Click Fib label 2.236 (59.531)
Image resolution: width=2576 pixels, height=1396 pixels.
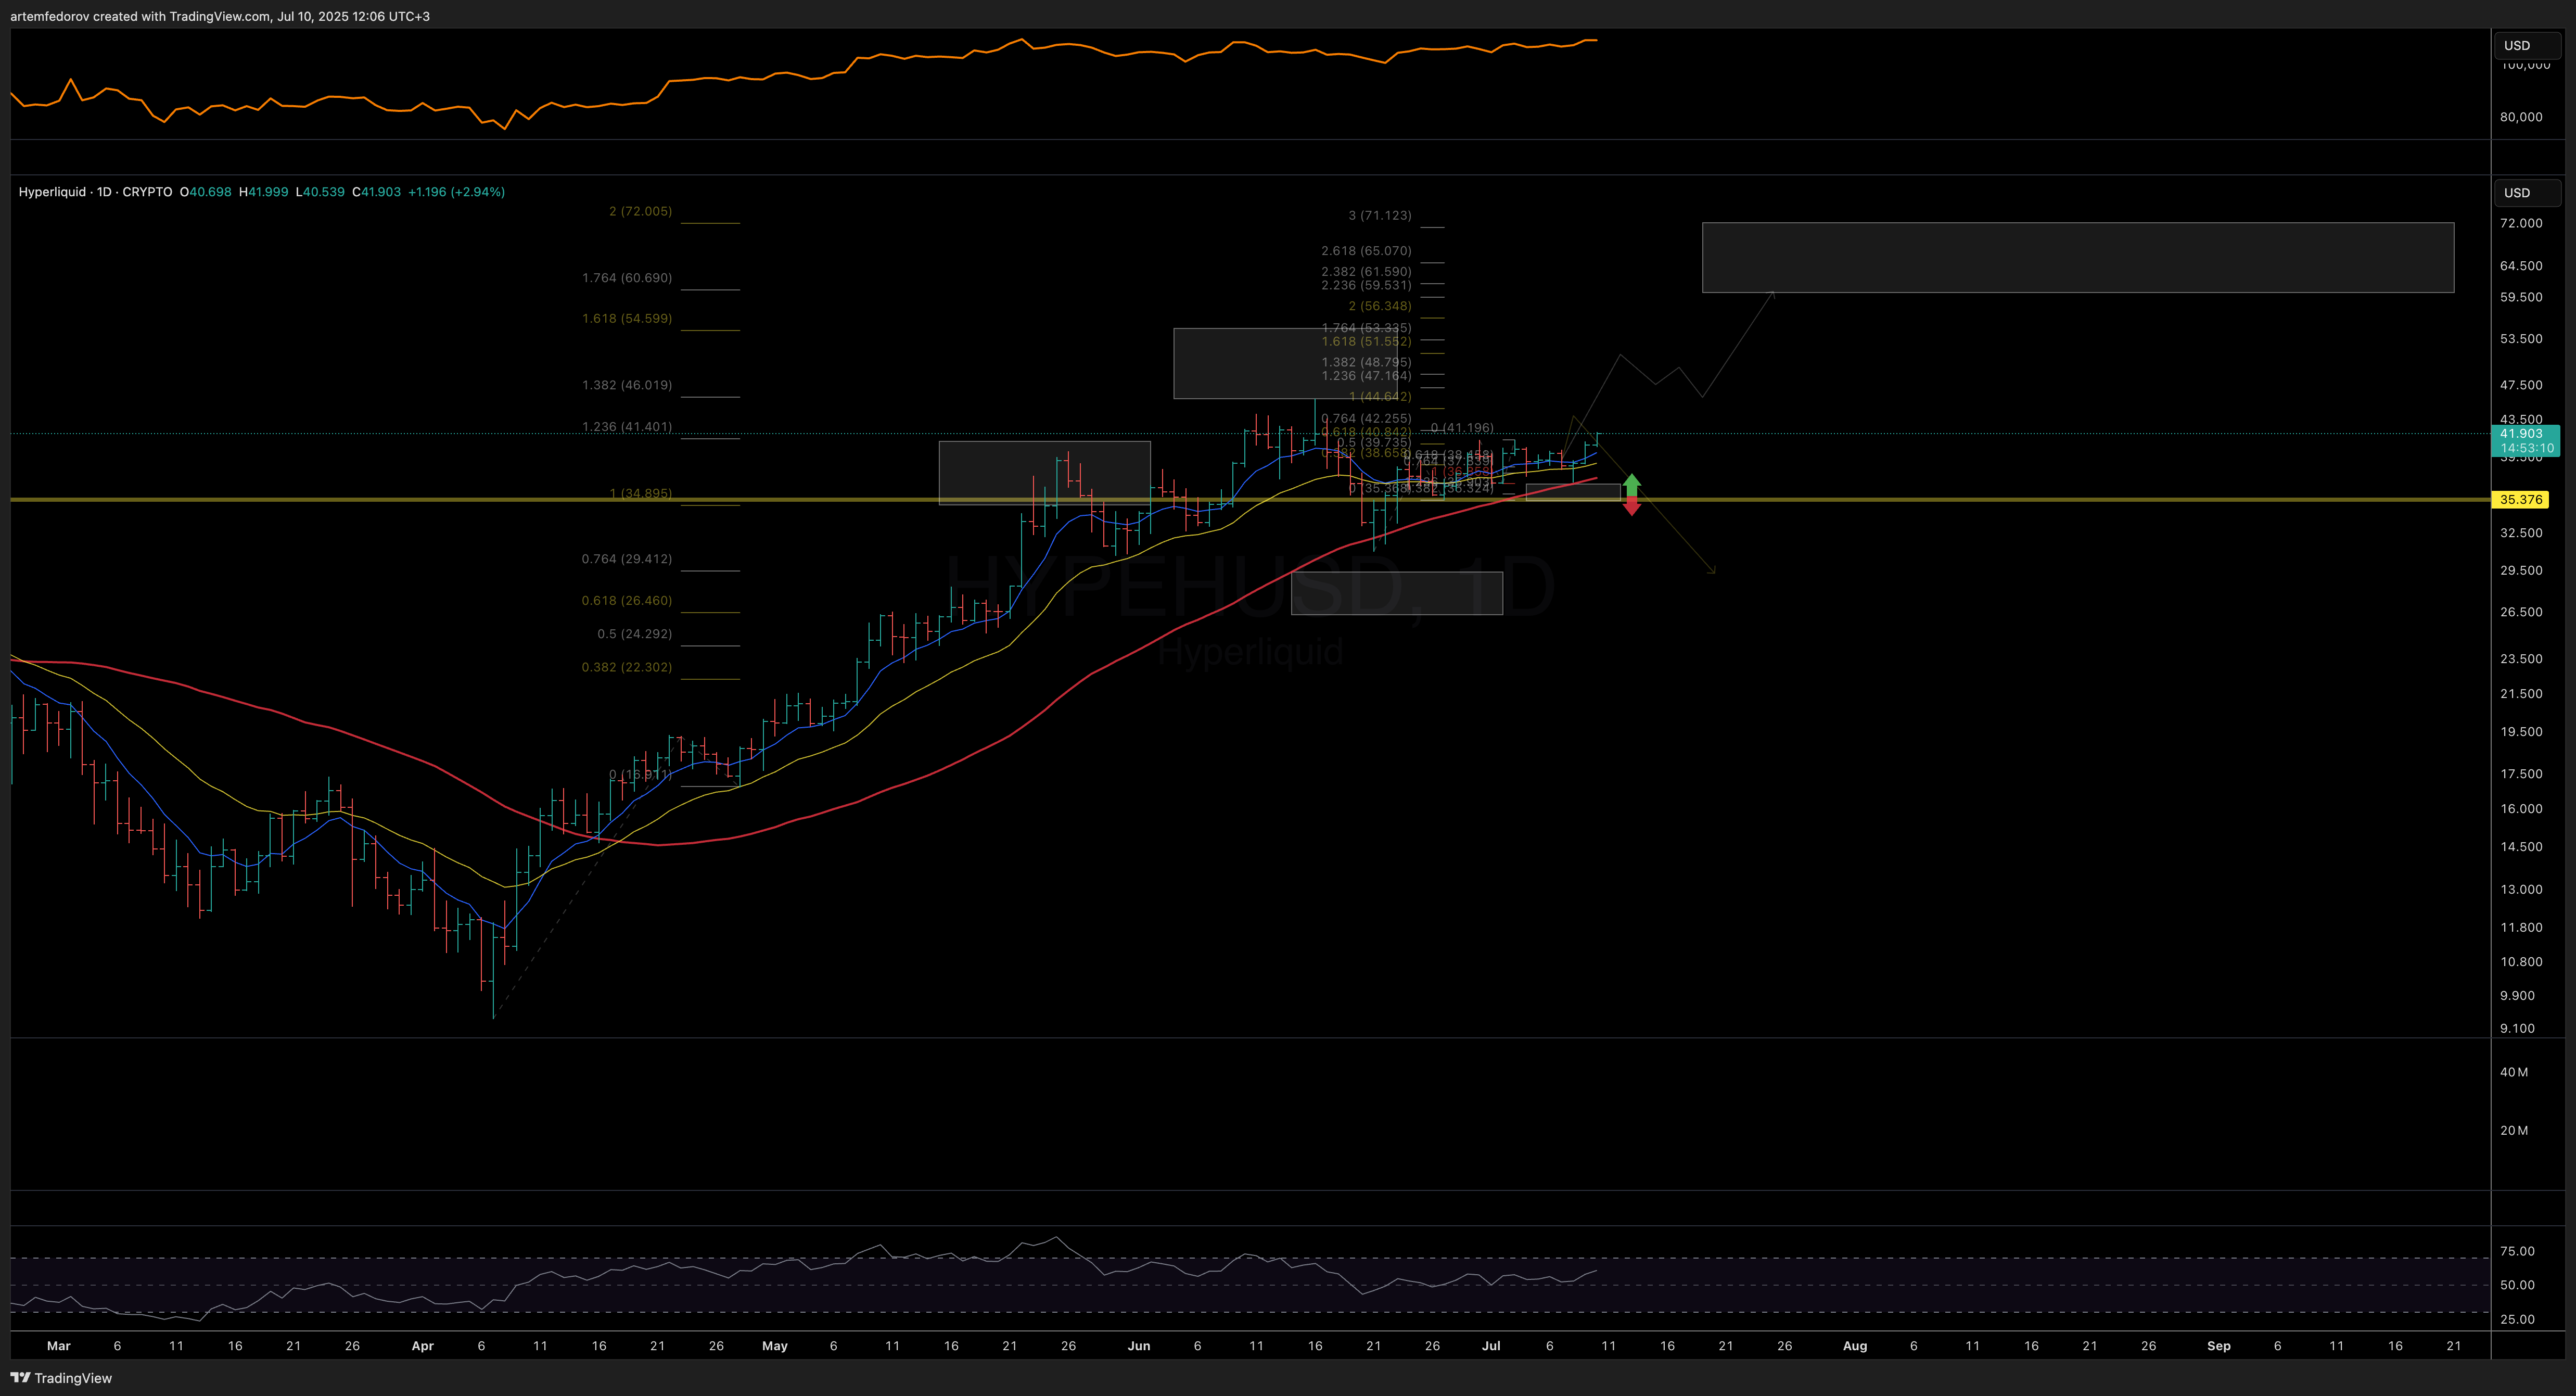[x=1366, y=285]
